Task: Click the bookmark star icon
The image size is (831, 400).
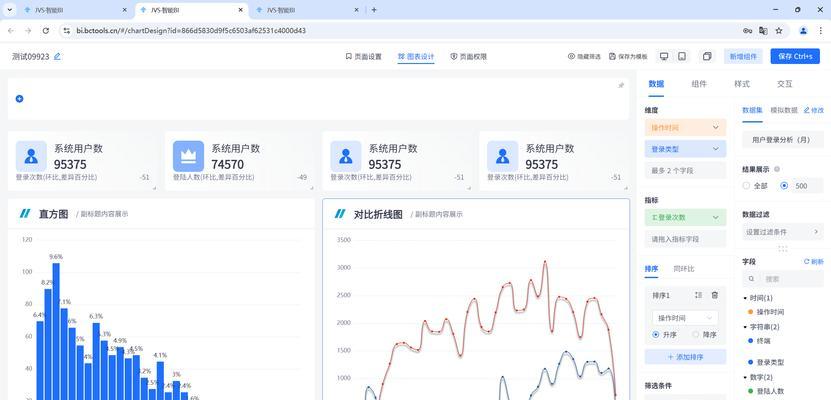Action: (x=779, y=31)
